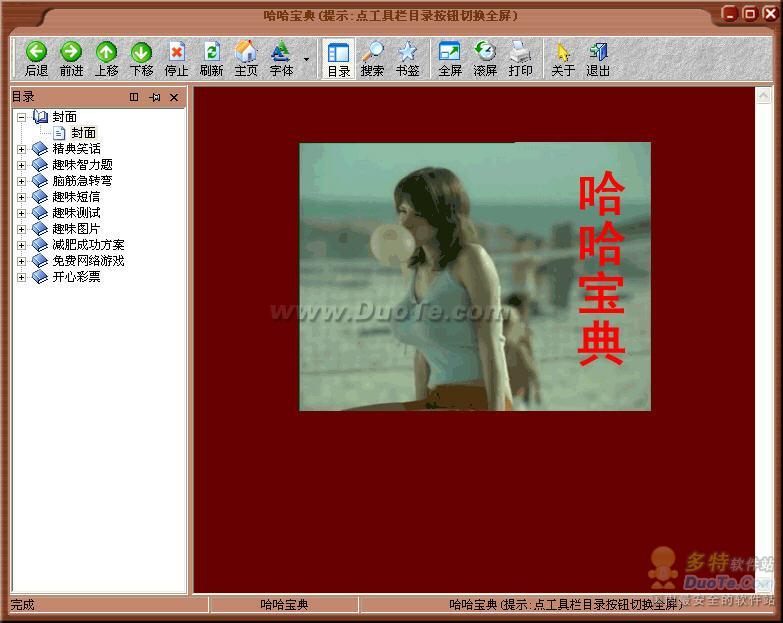Click the vertical scrollbar of content area
The width and height of the screenshot is (783, 623).
click(x=764, y=340)
